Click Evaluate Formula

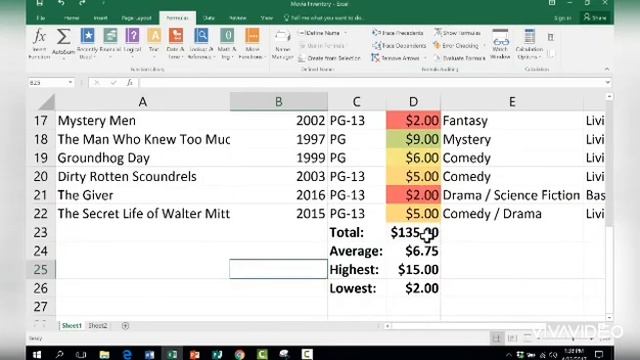click(x=459, y=58)
